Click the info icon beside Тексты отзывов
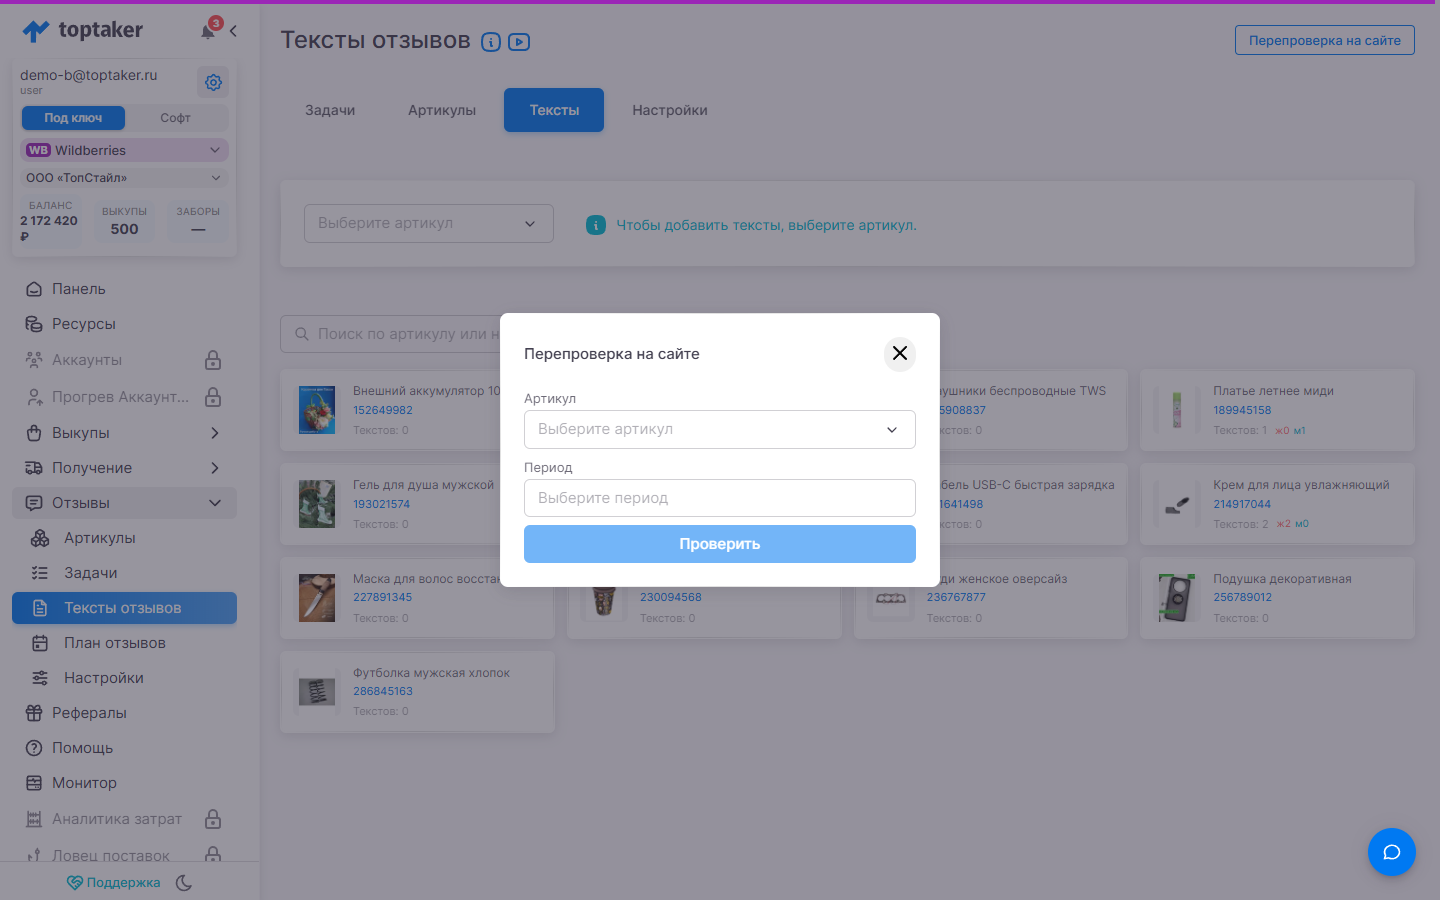Image resolution: width=1440 pixels, height=900 pixels. coord(491,42)
